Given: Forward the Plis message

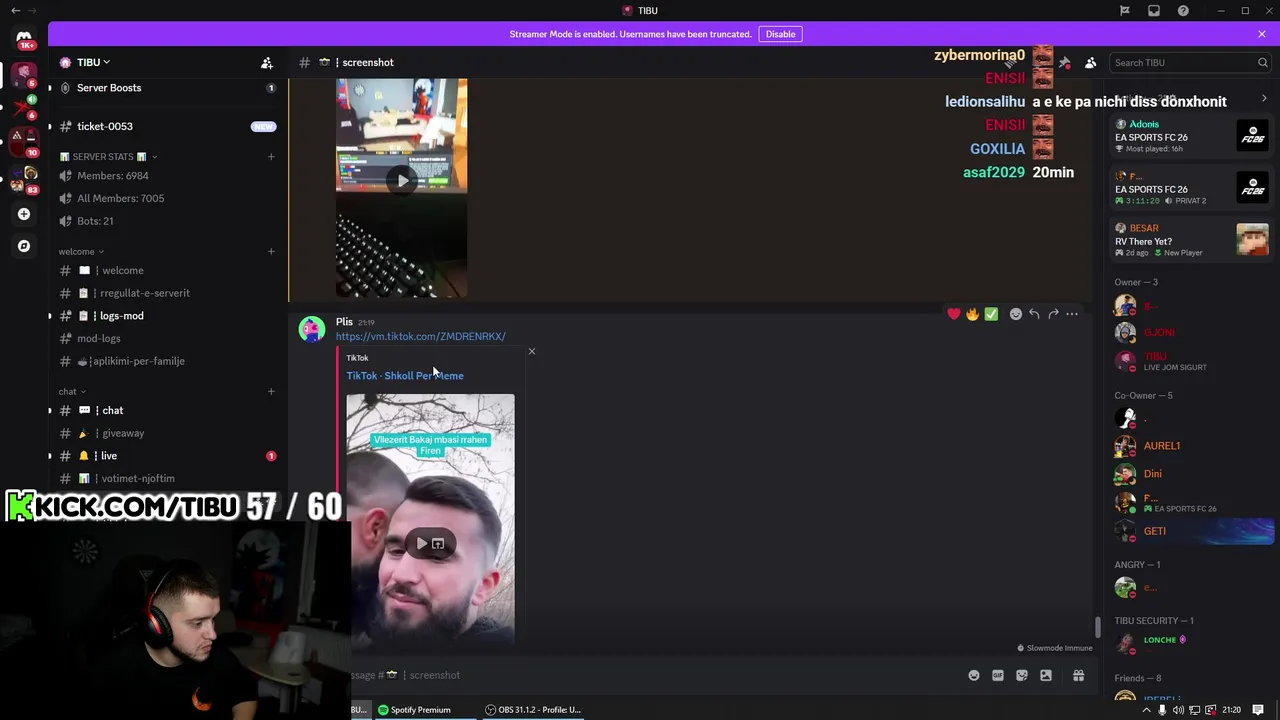Looking at the screenshot, I should [x=1053, y=314].
